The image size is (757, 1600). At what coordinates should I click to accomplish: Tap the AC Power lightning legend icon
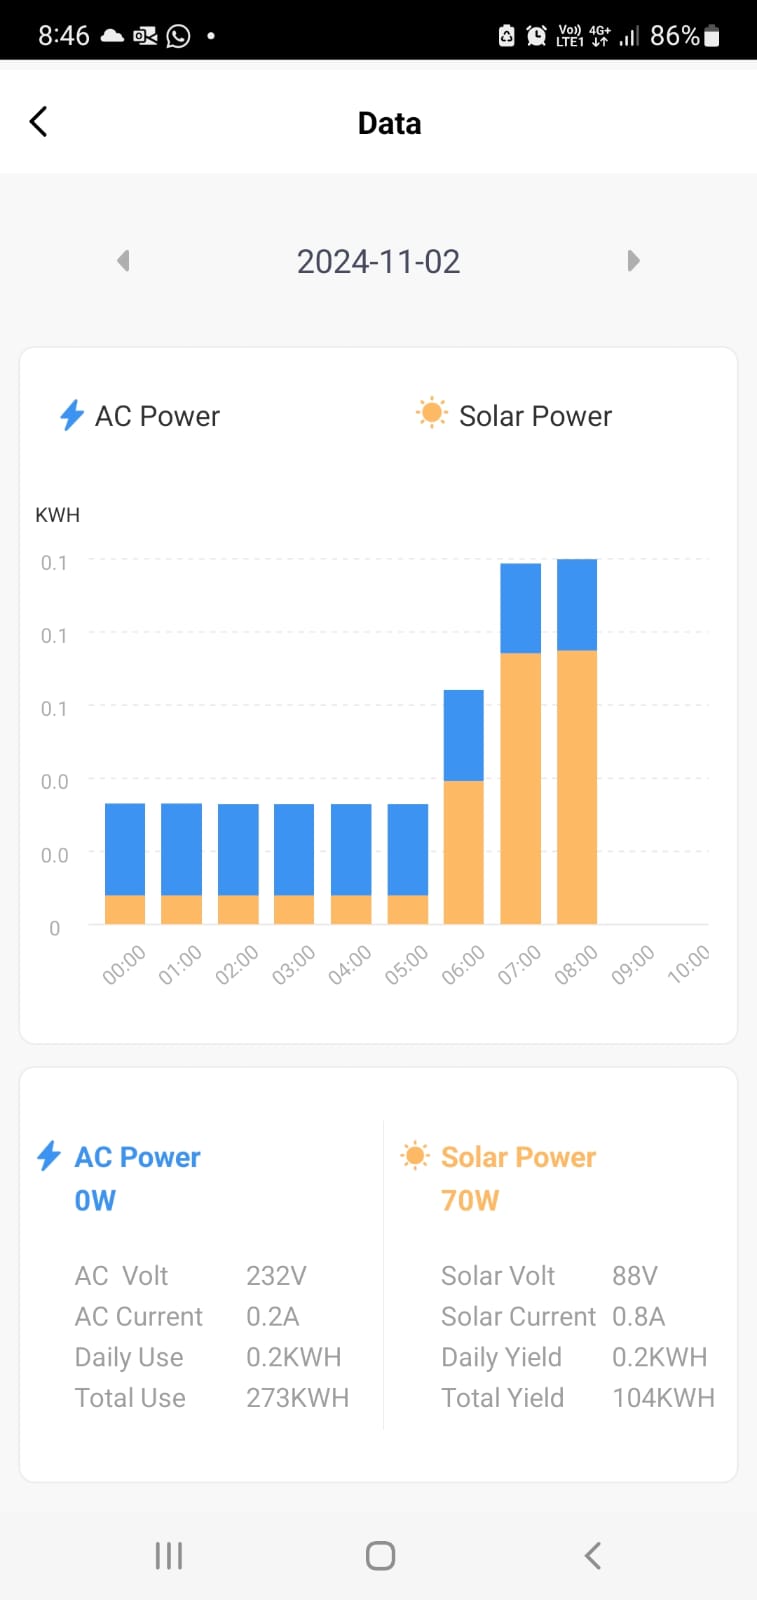point(72,415)
